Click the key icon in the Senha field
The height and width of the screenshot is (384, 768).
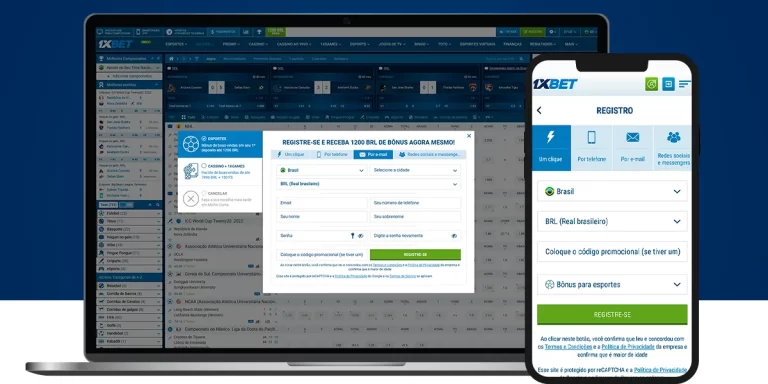pos(352,236)
